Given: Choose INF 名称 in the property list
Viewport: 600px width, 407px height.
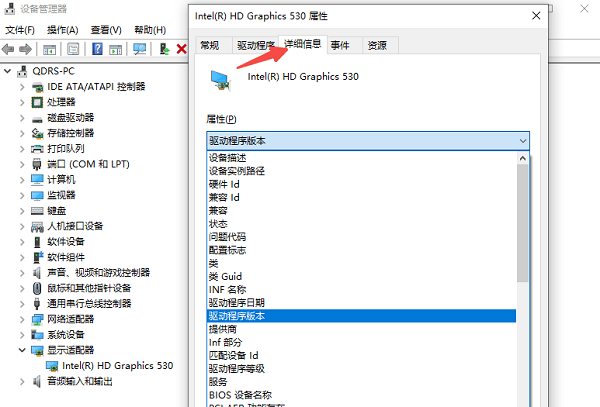Looking at the screenshot, I should pyautogui.click(x=361, y=290).
